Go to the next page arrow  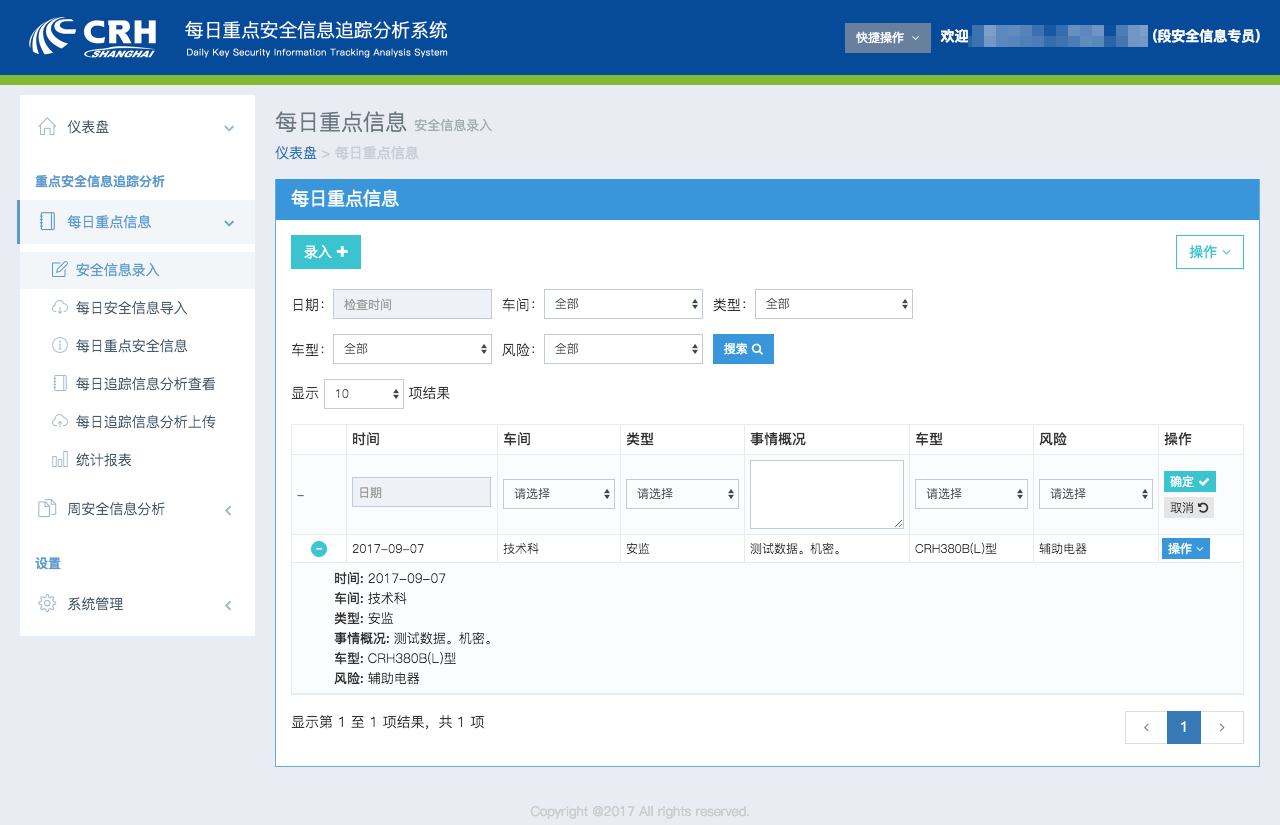point(1222,728)
